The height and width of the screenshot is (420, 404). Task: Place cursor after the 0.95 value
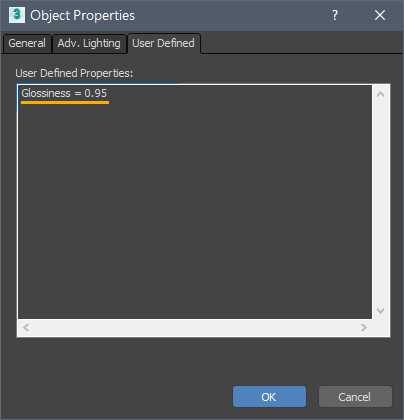(108, 93)
